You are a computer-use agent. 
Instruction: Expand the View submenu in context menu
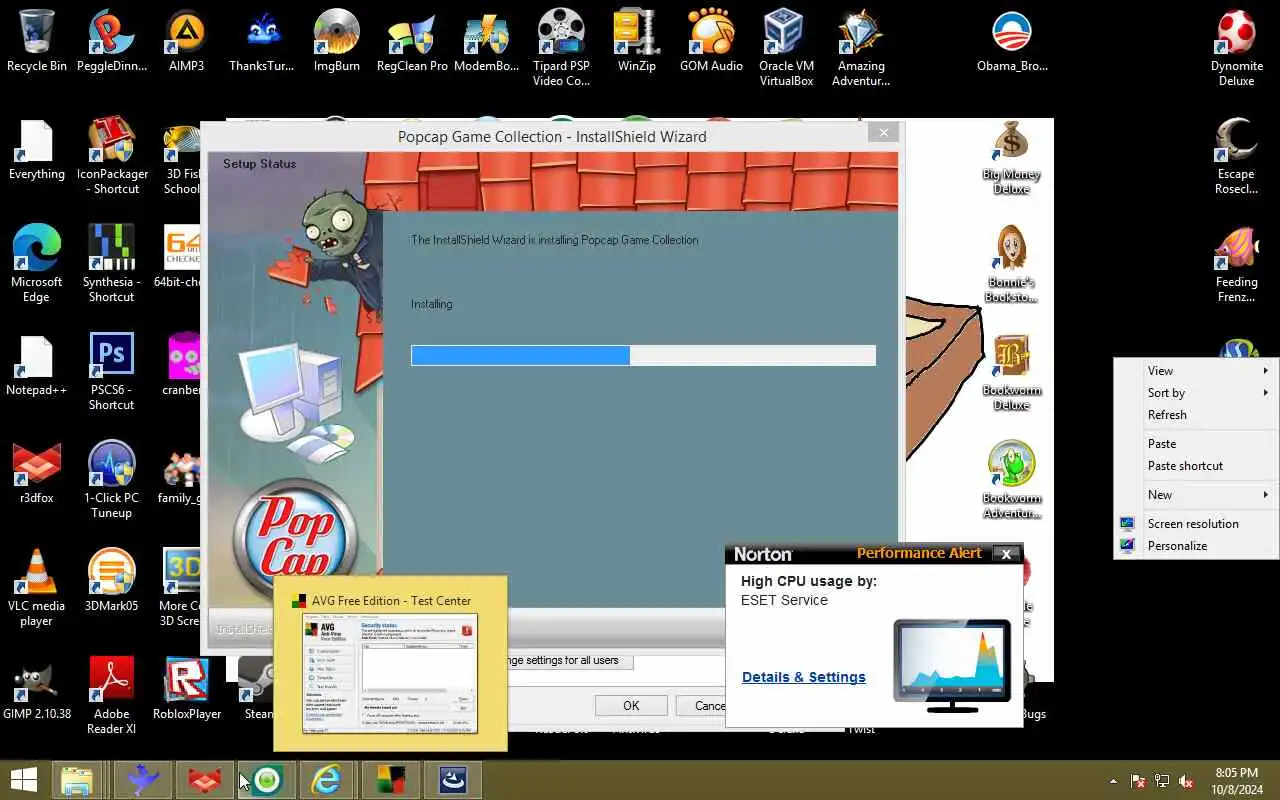(x=1196, y=370)
